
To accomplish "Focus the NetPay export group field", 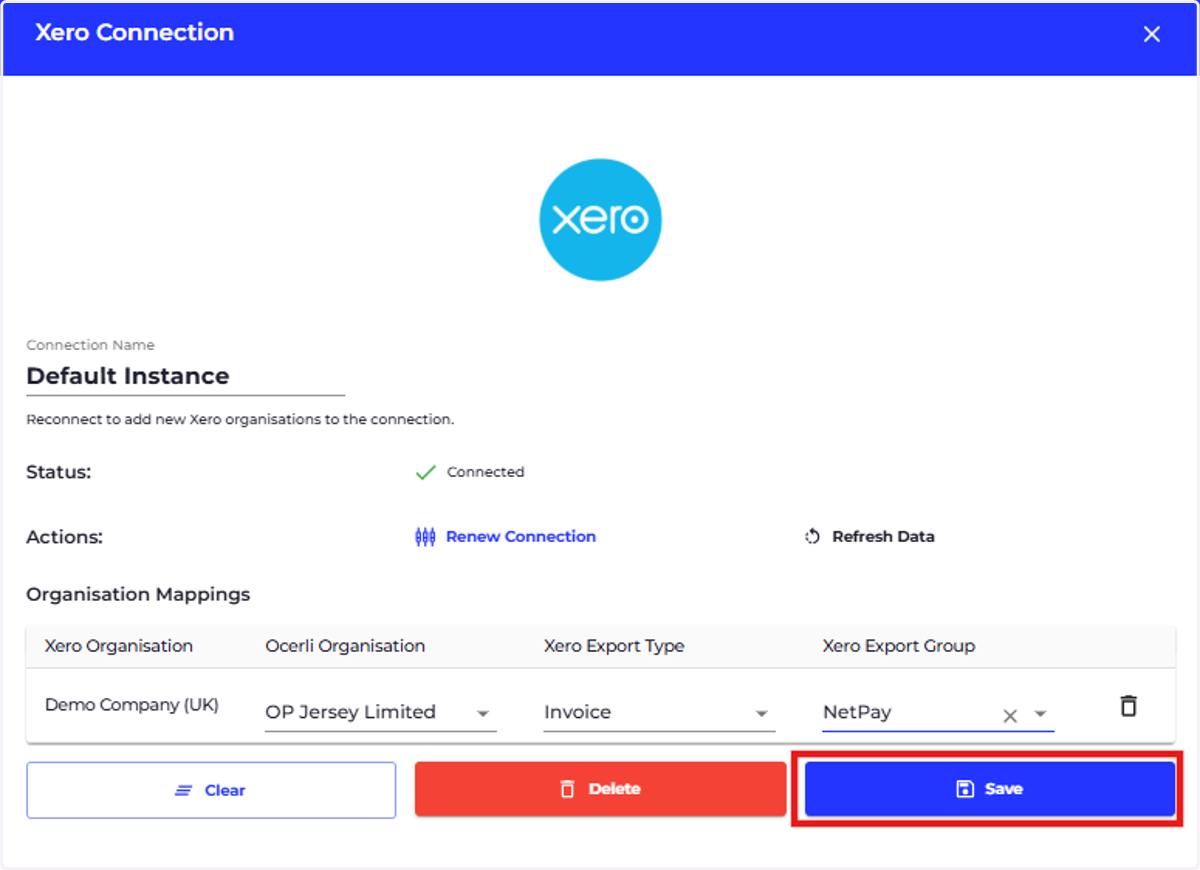I will pyautogui.click(x=910, y=713).
